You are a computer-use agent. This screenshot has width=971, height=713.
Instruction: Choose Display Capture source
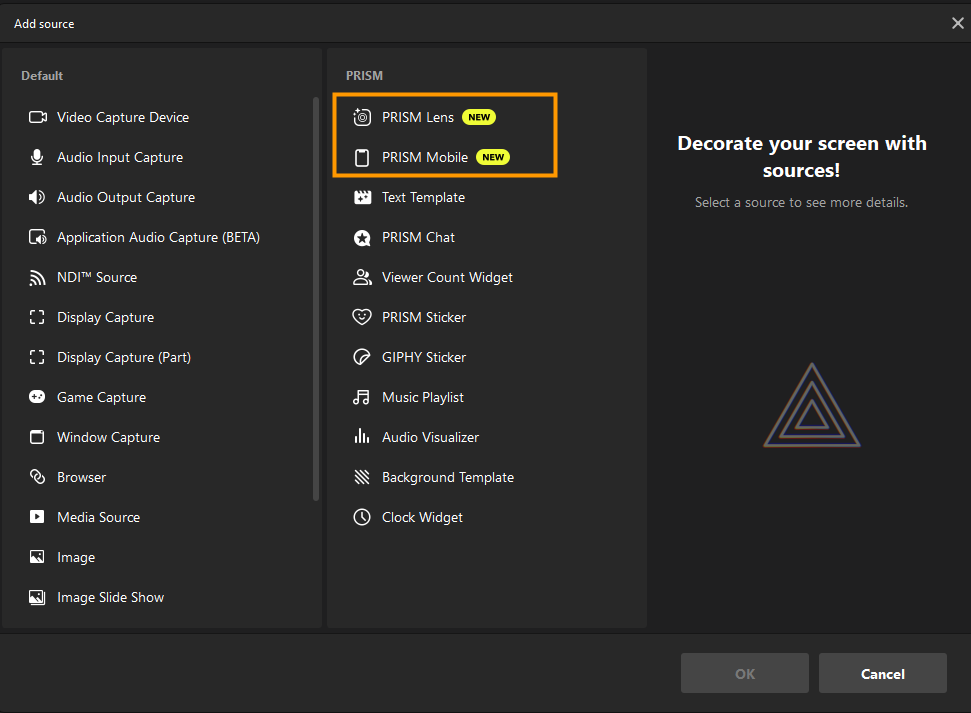click(105, 317)
